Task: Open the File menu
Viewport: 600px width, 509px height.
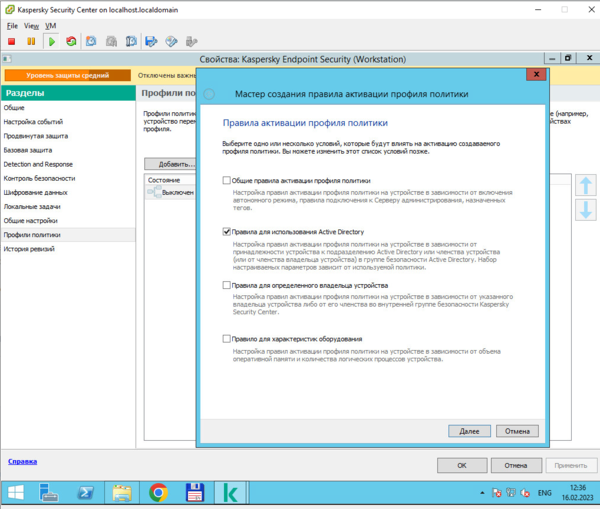Action: pos(12,24)
